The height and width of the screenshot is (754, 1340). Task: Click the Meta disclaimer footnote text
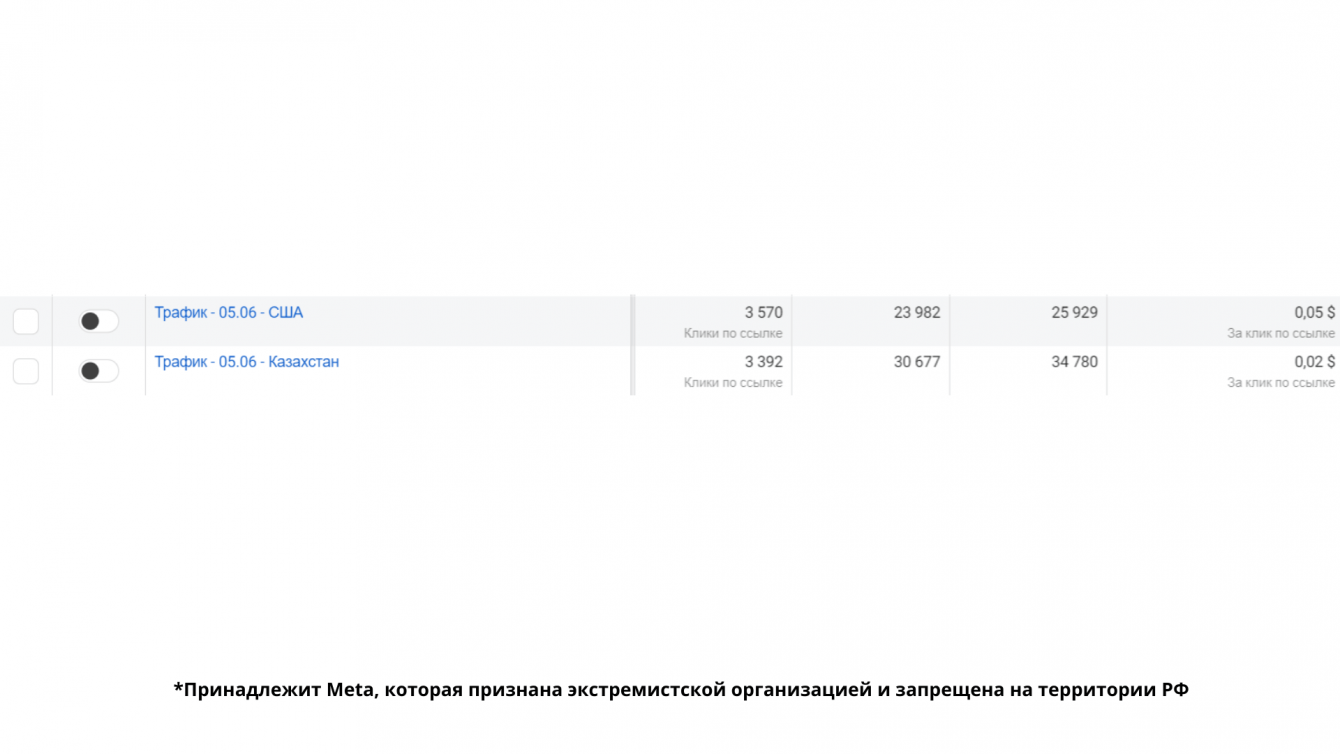click(680, 690)
